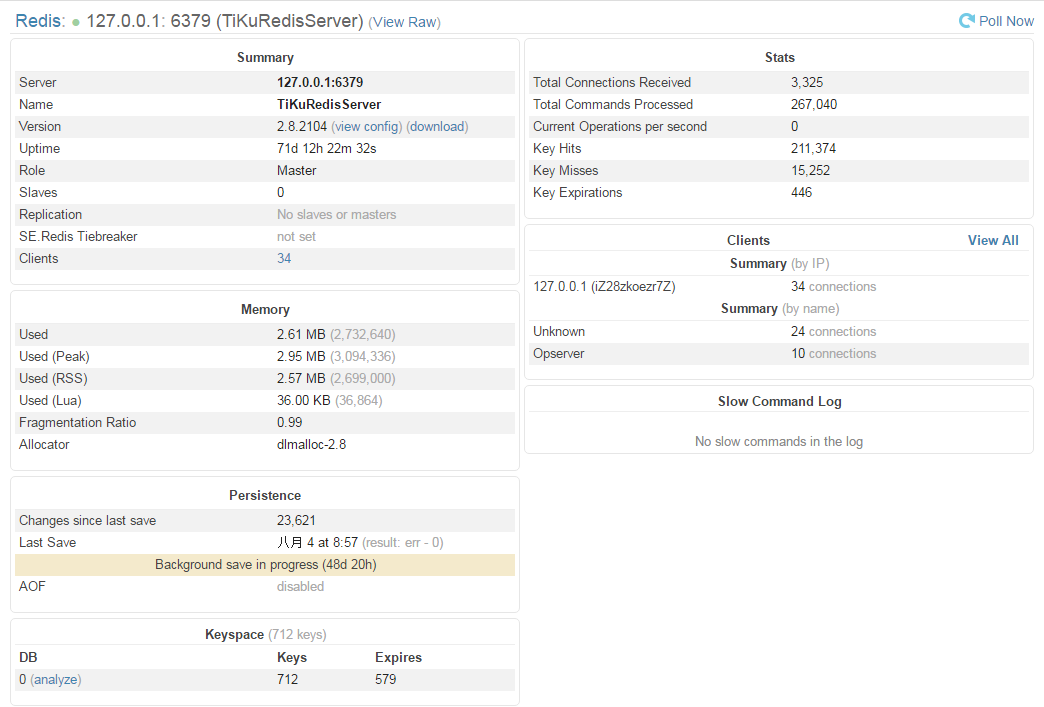Click the Poll Now refresh icon
This screenshot has height=707, width=1044.
point(966,21)
